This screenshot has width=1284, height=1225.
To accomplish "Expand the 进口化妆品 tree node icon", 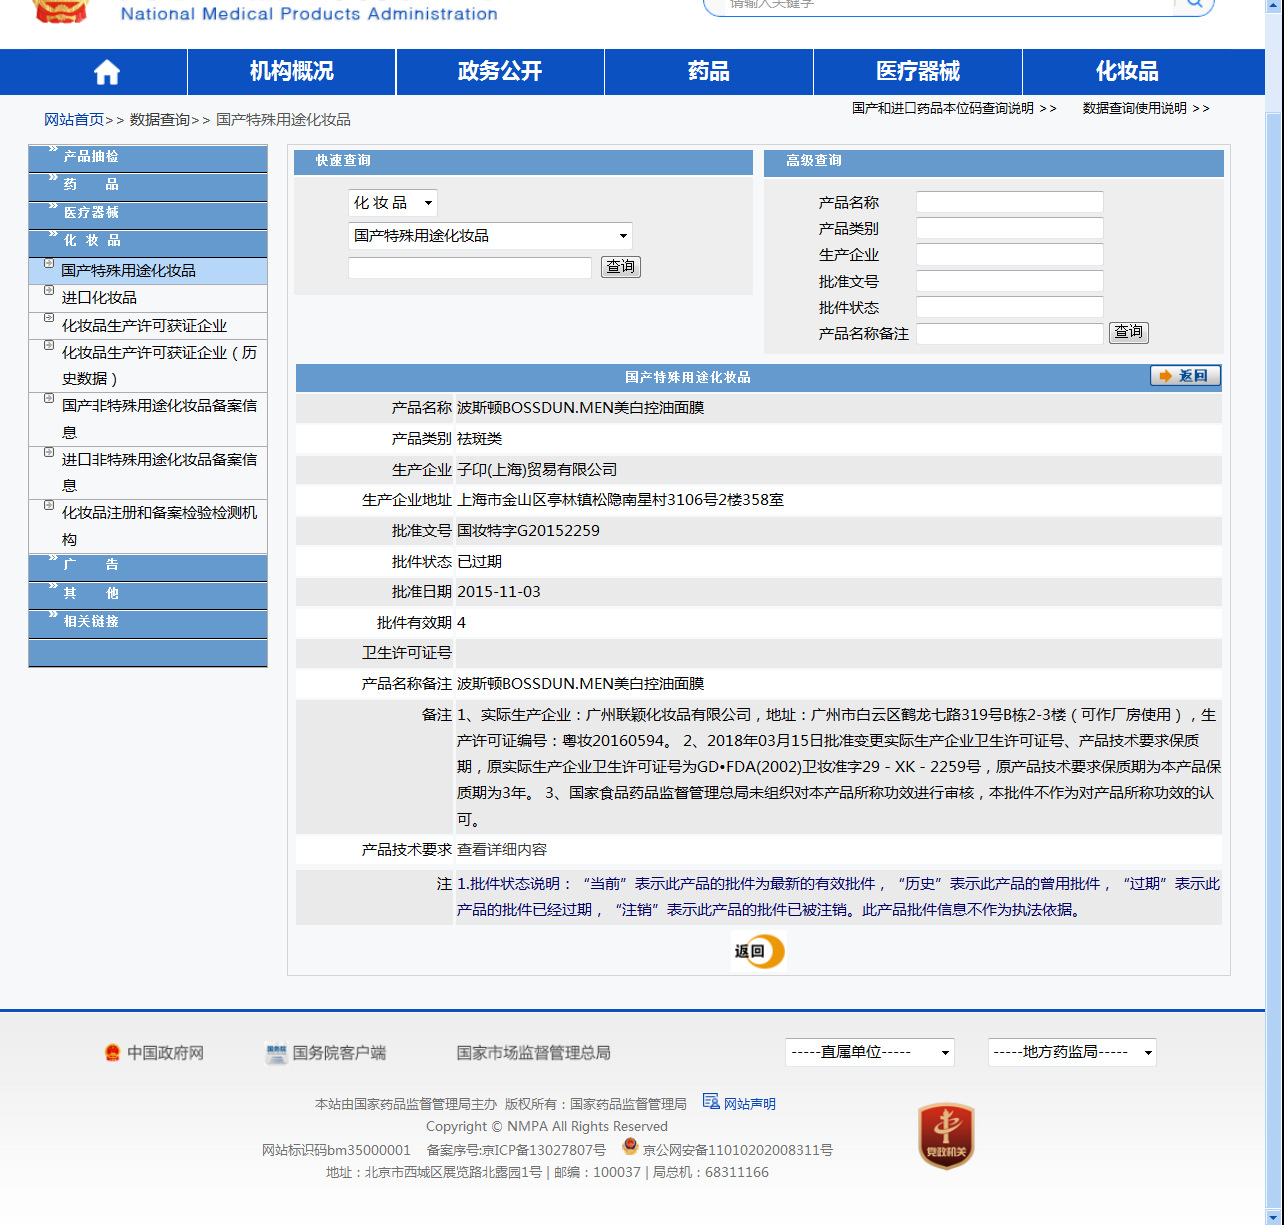I will tap(49, 291).
